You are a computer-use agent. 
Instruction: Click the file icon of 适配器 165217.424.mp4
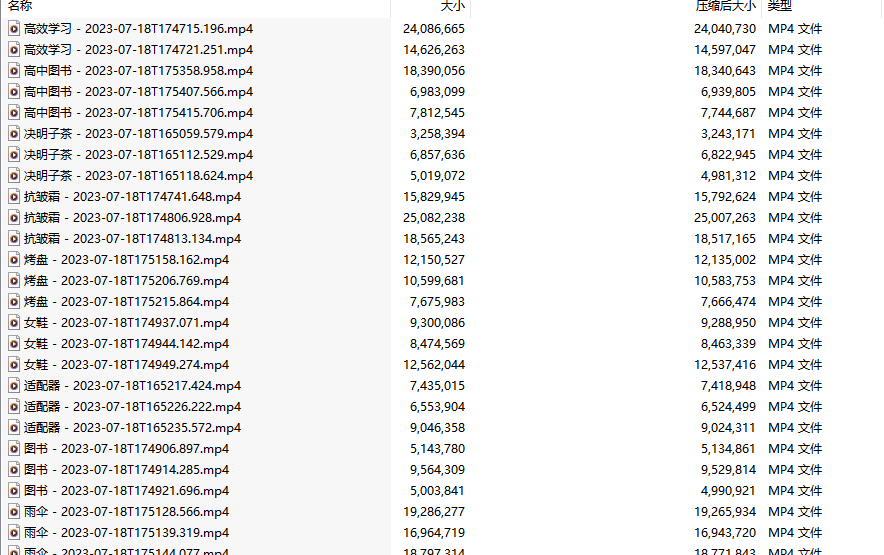tap(14, 386)
